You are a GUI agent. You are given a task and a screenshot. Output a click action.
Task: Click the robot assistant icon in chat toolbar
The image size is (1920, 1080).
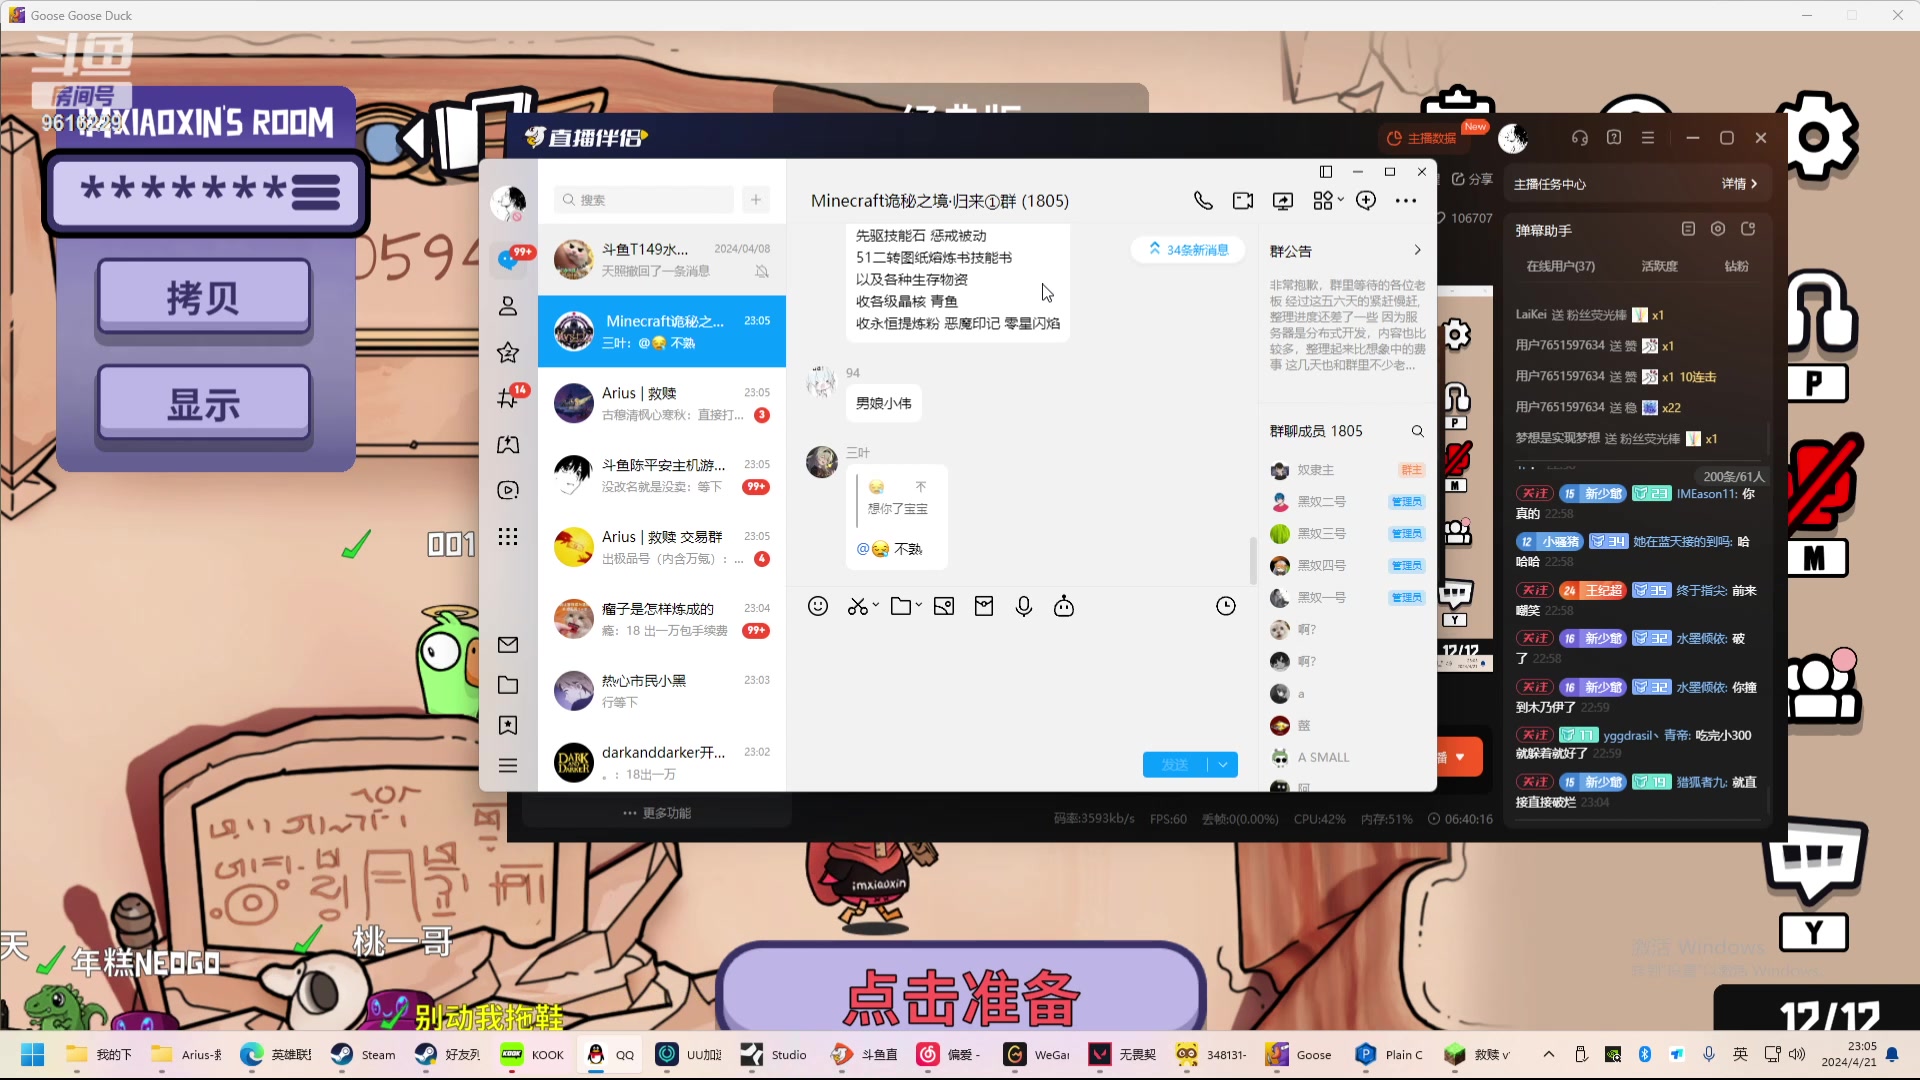tap(1064, 606)
